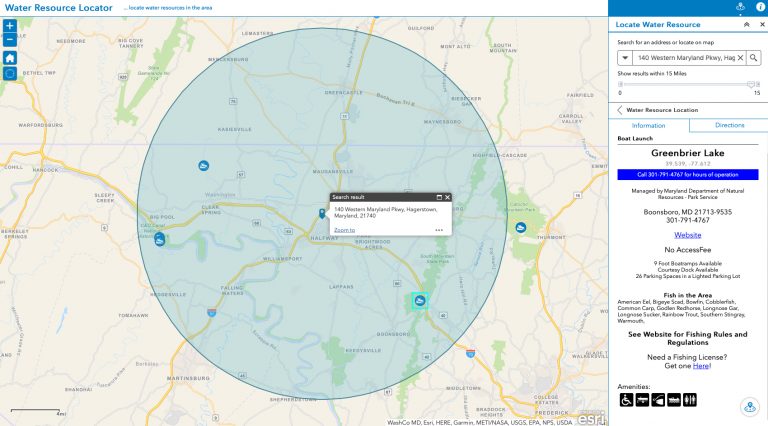Click the Amenities label
Screen dimensions: 768x426
pos(633,387)
